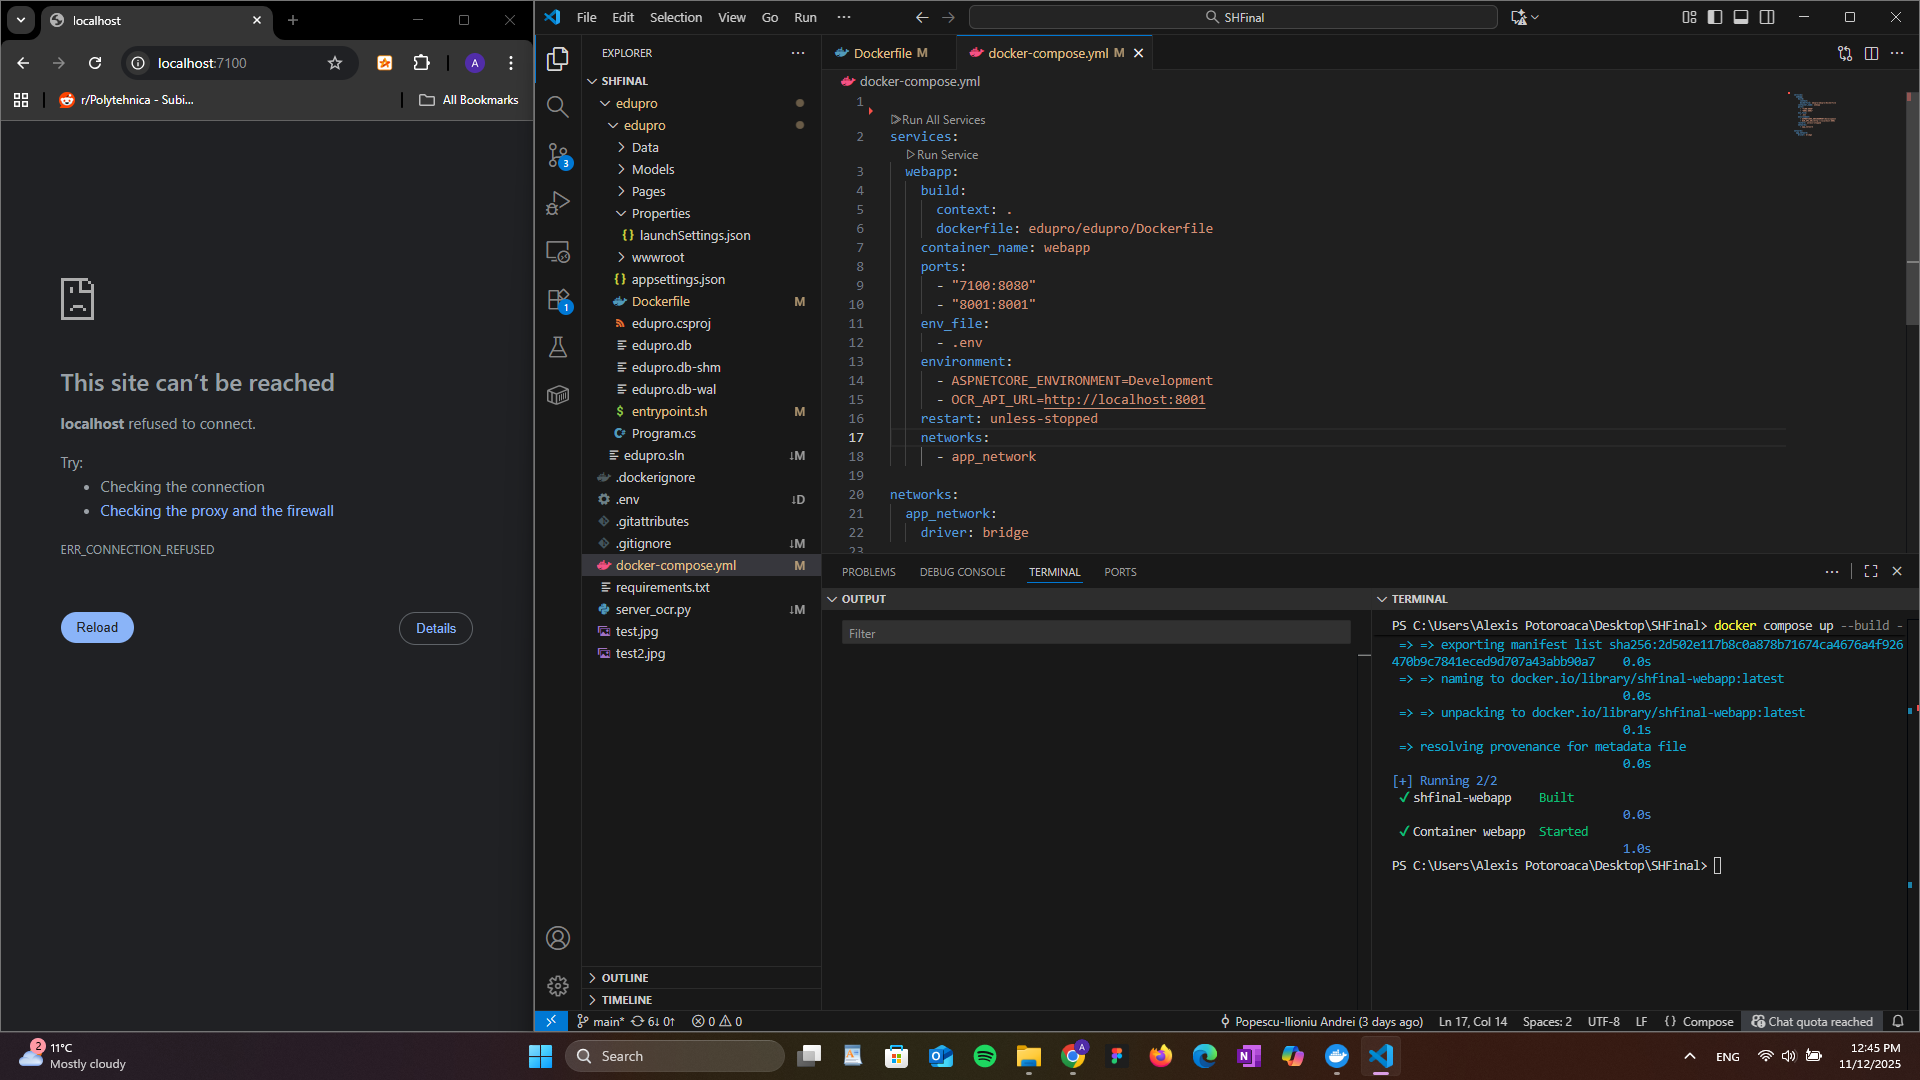Maximize panel size toggle

point(1871,571)
